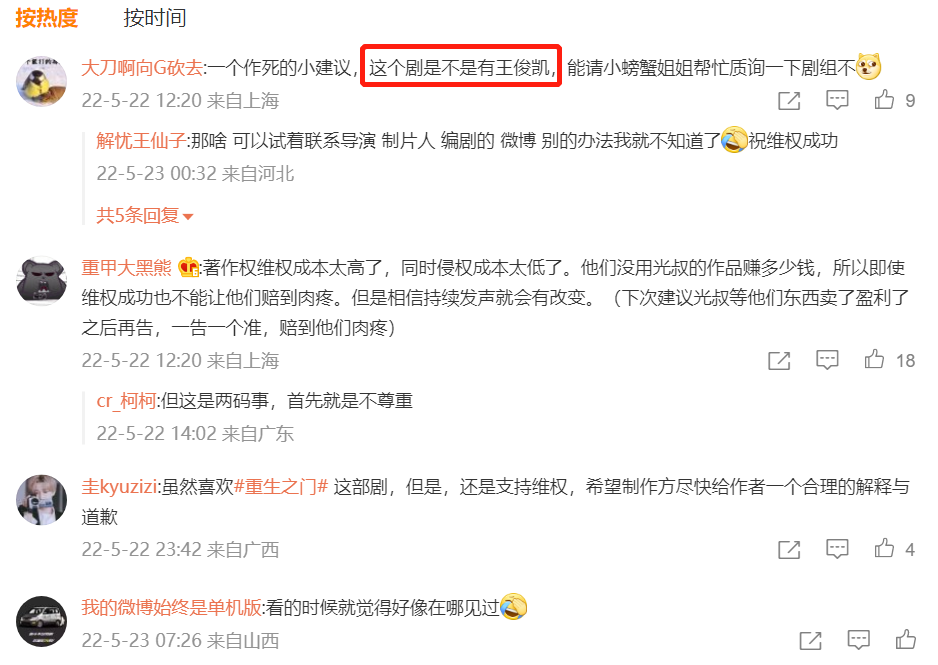
Task: Share the 重甲大黑熊 comment
Action: click(x=779, y=360)
